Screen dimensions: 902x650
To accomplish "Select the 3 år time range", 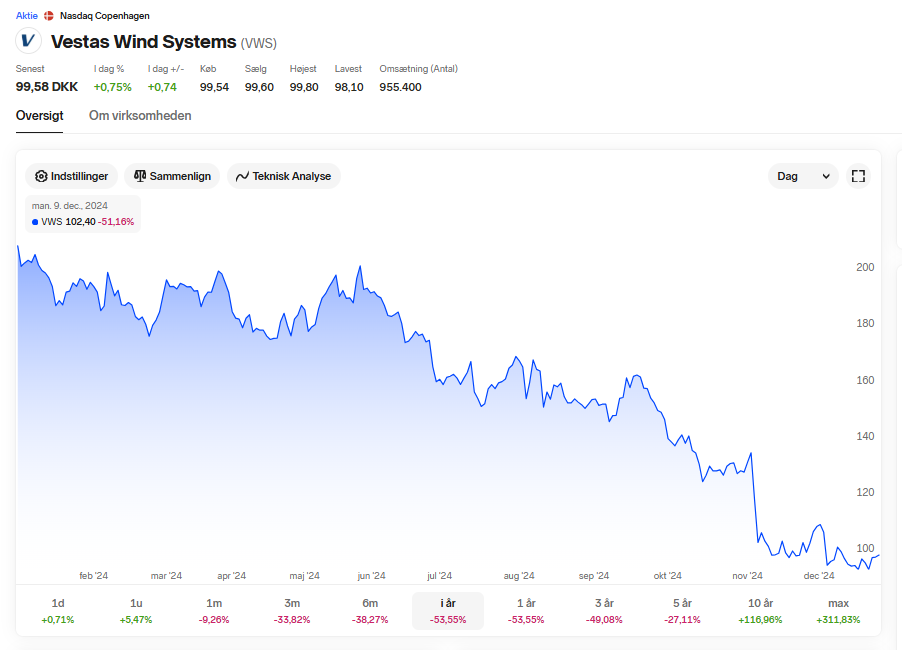I will (604, 611).
